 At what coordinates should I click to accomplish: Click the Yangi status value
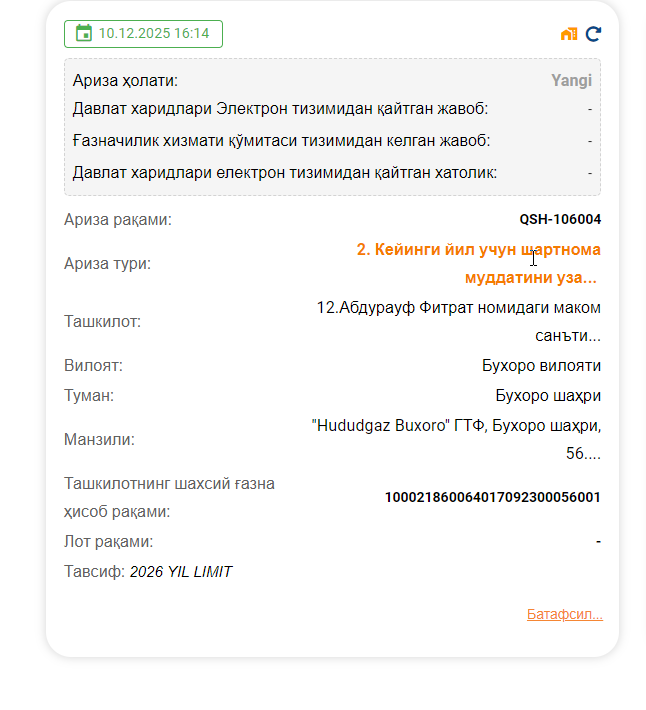571,81
